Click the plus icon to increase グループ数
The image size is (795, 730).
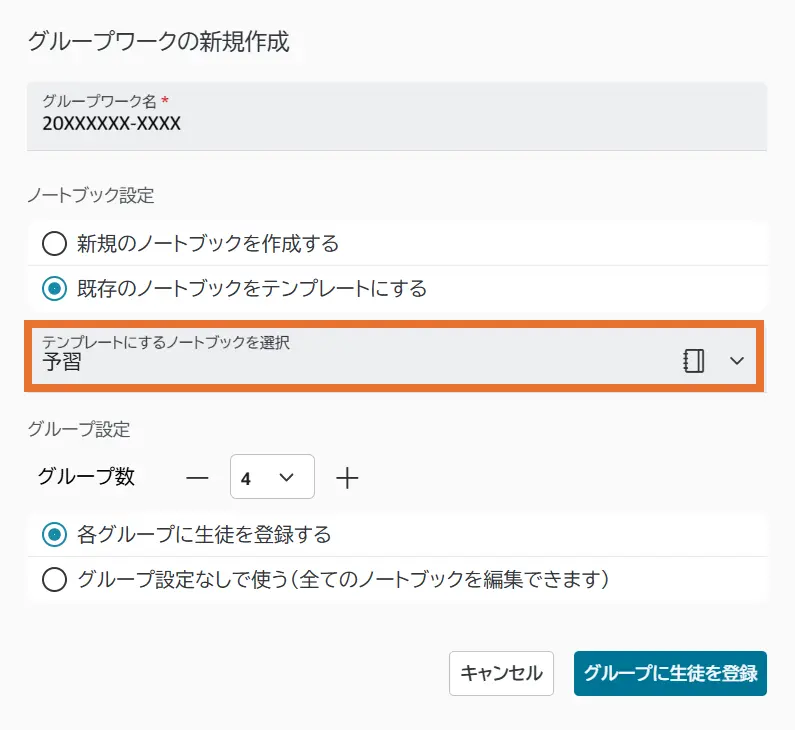(x=347, y=478)
